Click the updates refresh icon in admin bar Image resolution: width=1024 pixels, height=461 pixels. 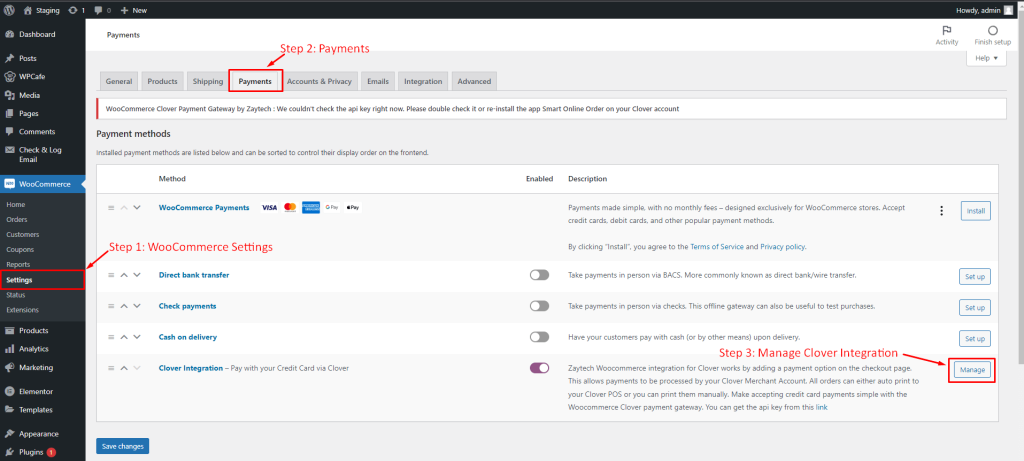click(72, 10)
